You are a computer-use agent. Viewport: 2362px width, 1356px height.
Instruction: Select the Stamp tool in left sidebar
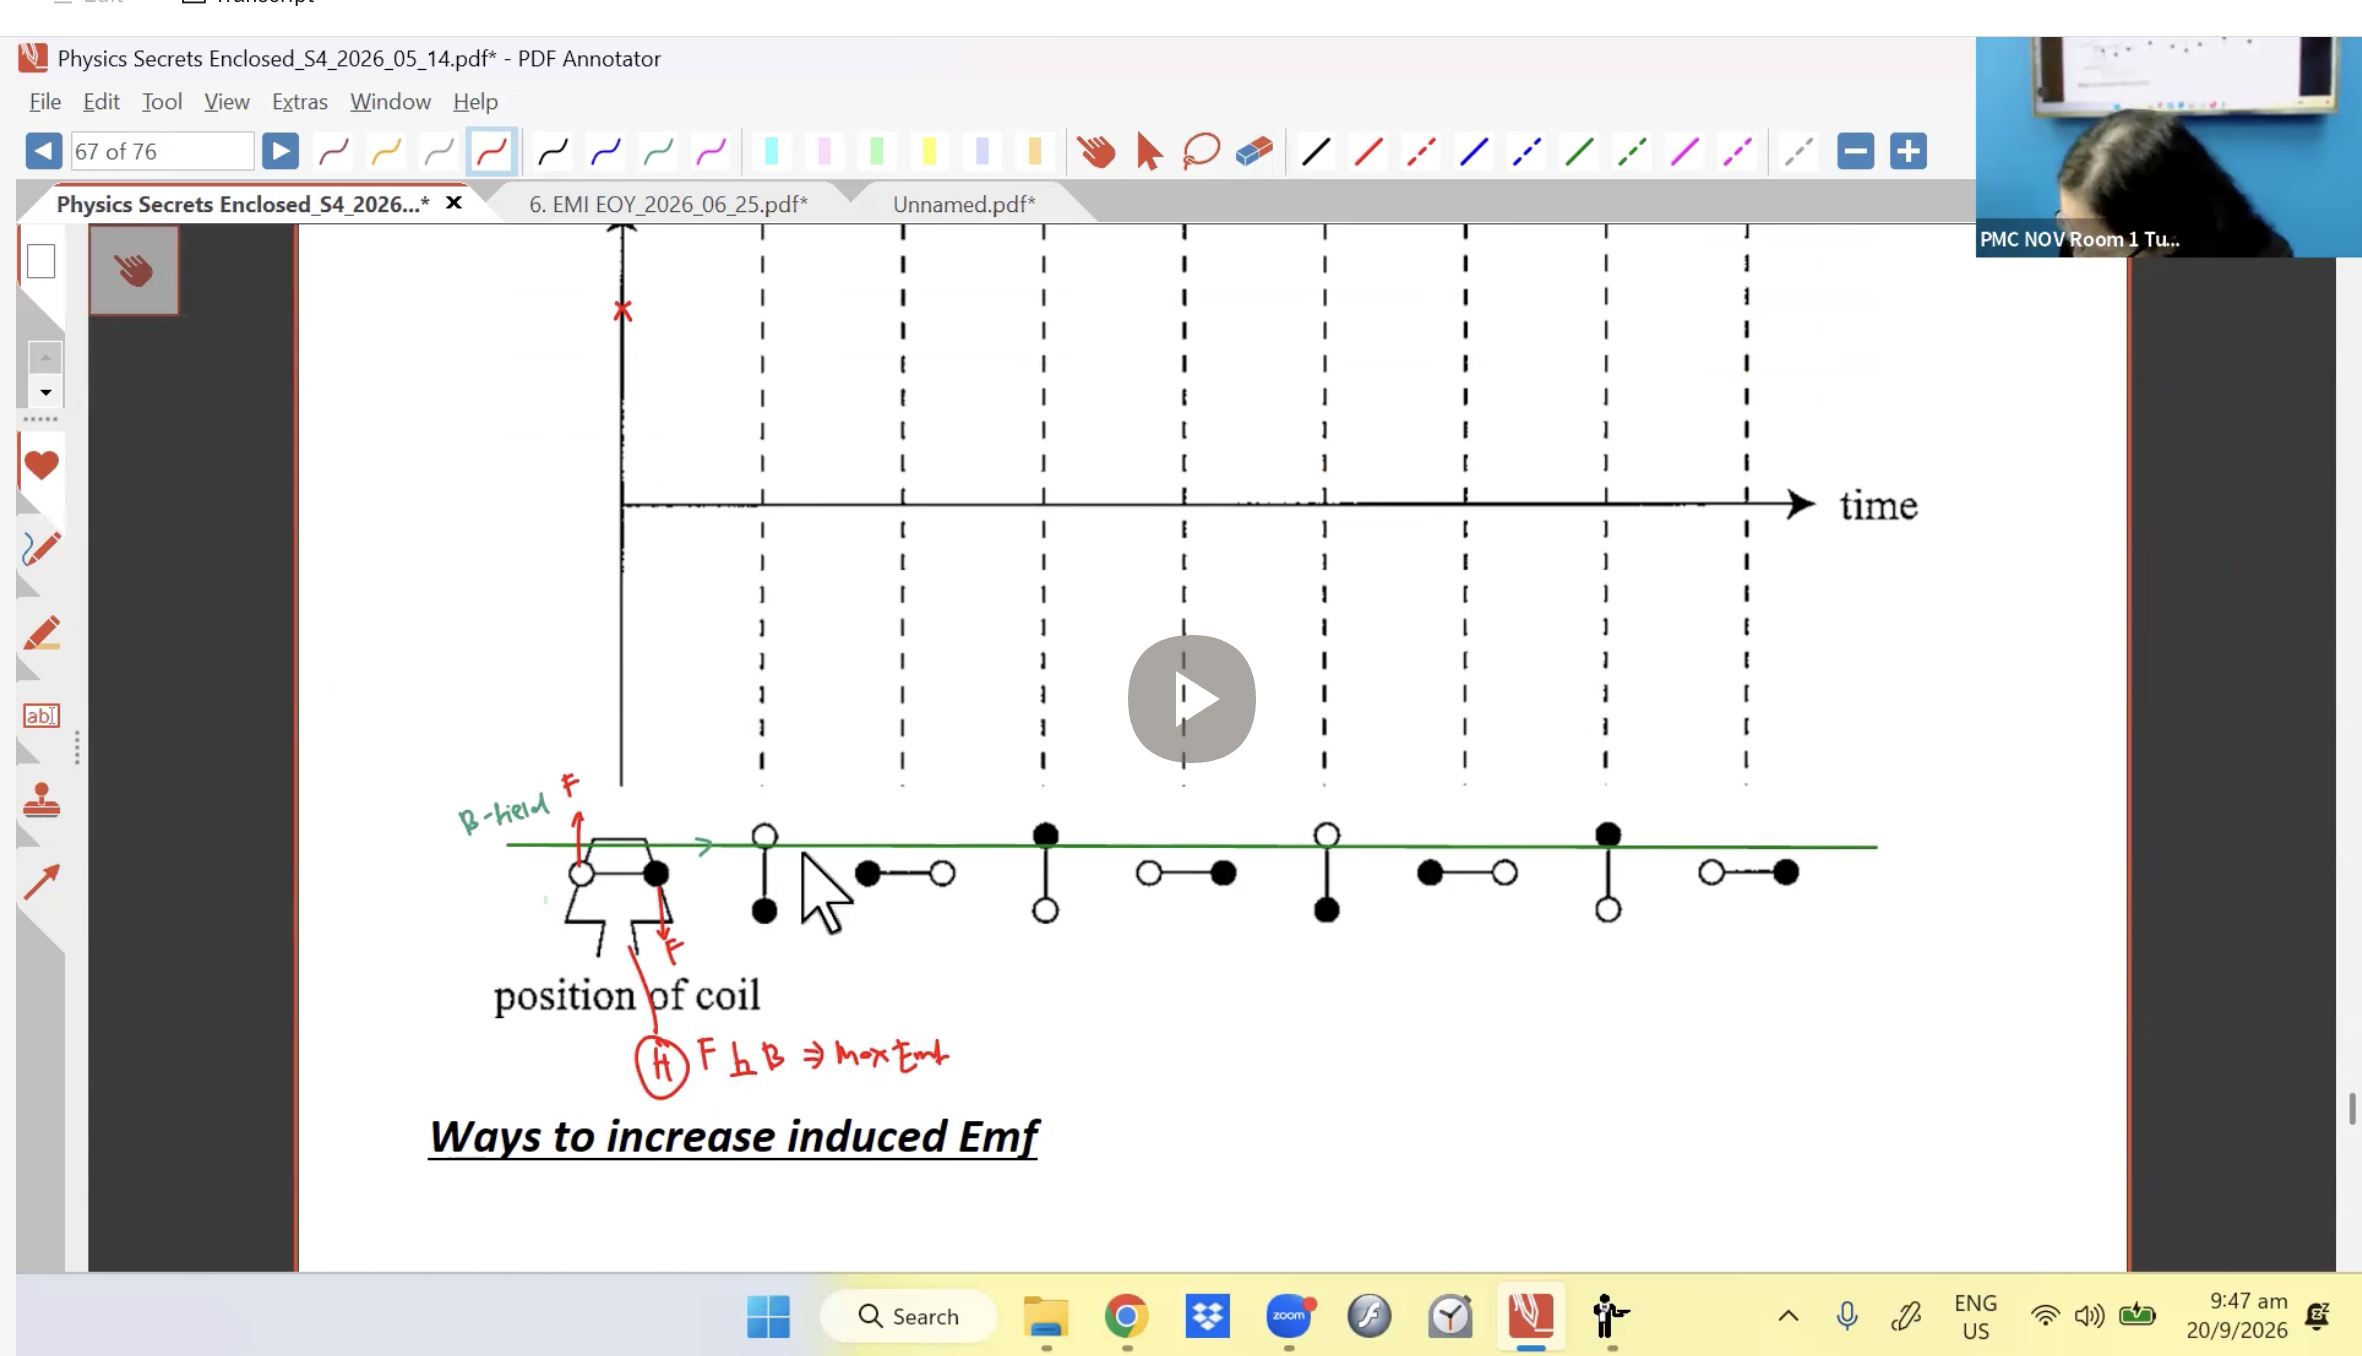[41, 800]
